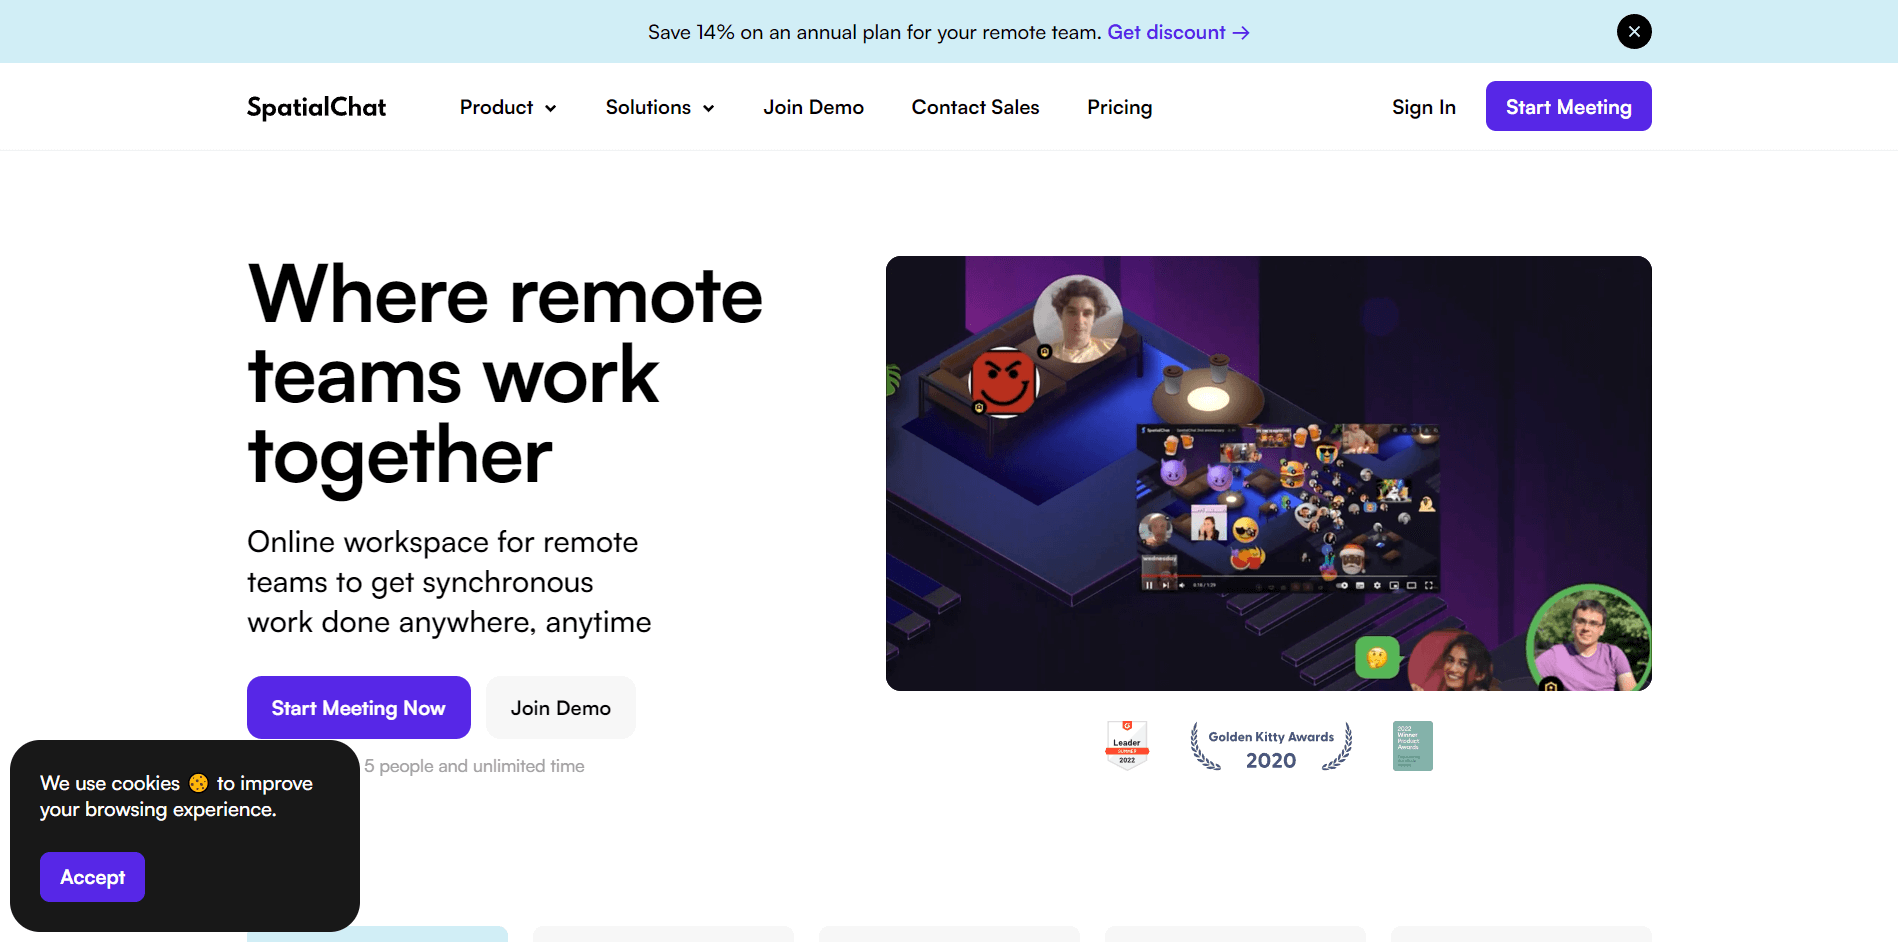The height and width of the screenshot is (942, 1898).
Task: Click the green Product Awards badge
Action: click(1412, 746)
